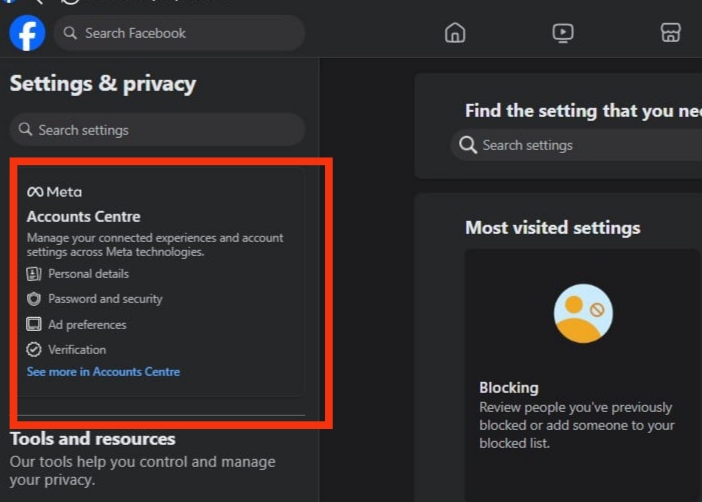
Task: Focus the Search Facebook field
Action: coord(180,33)
